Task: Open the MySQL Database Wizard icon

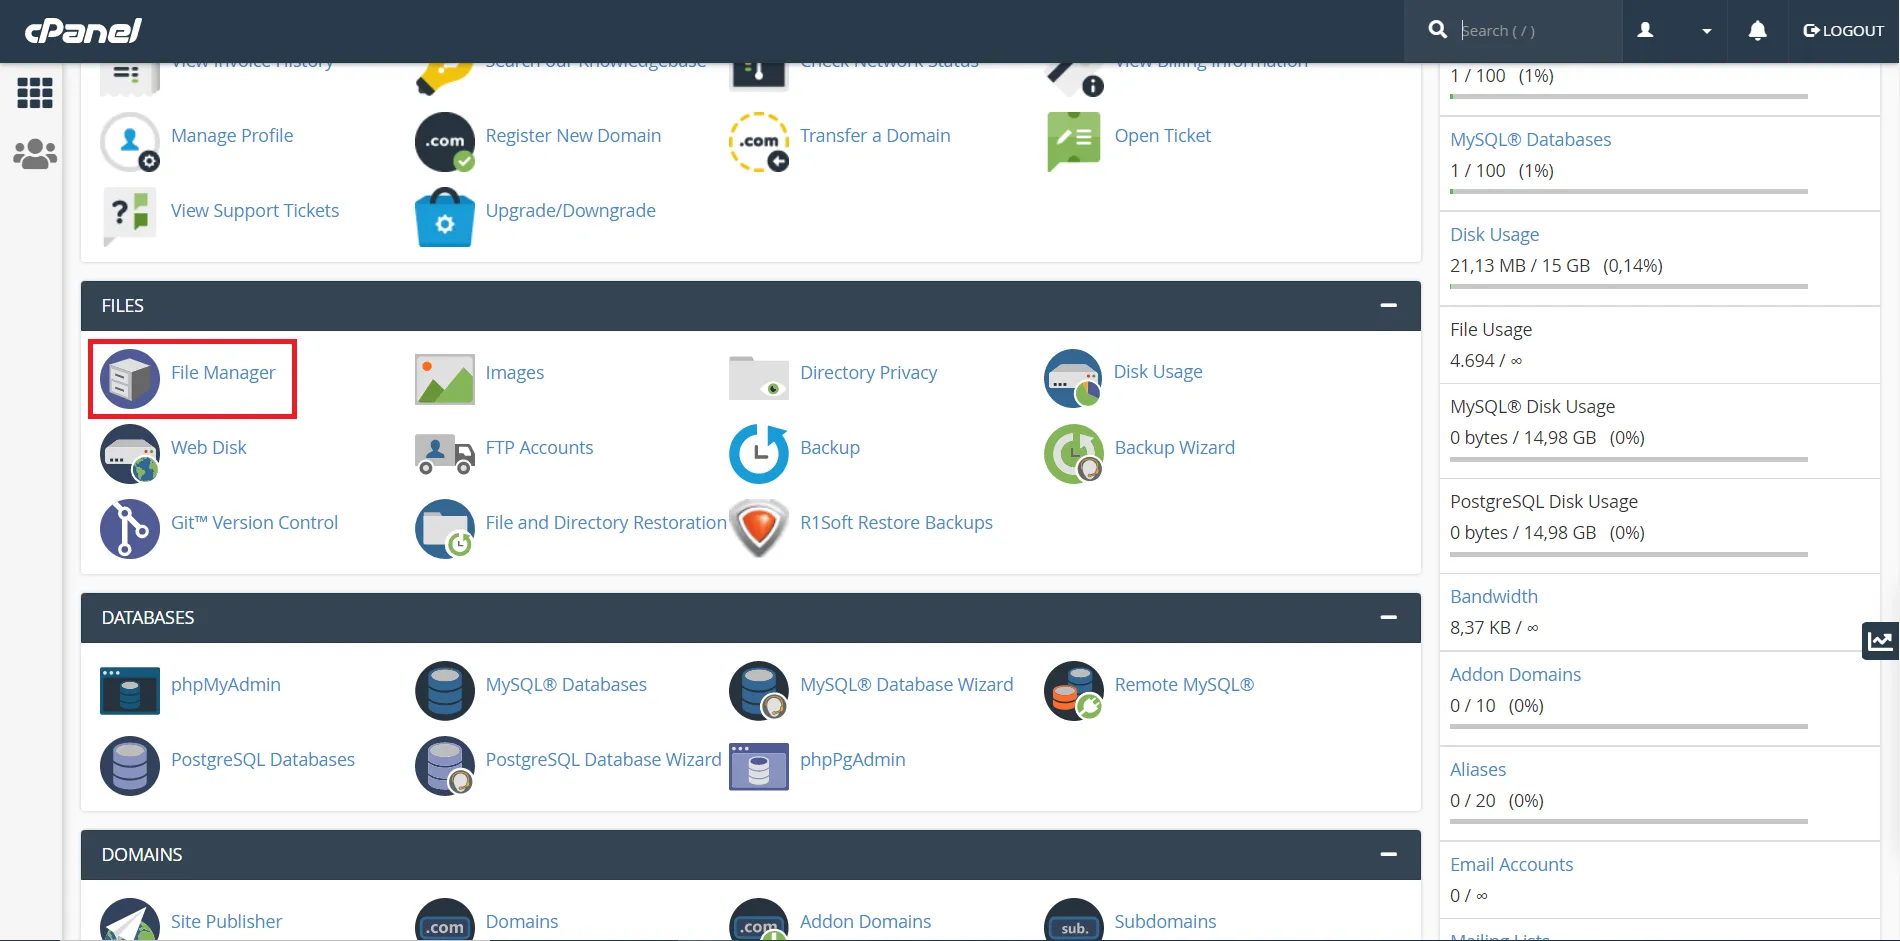Action: [x=759, y=691]
